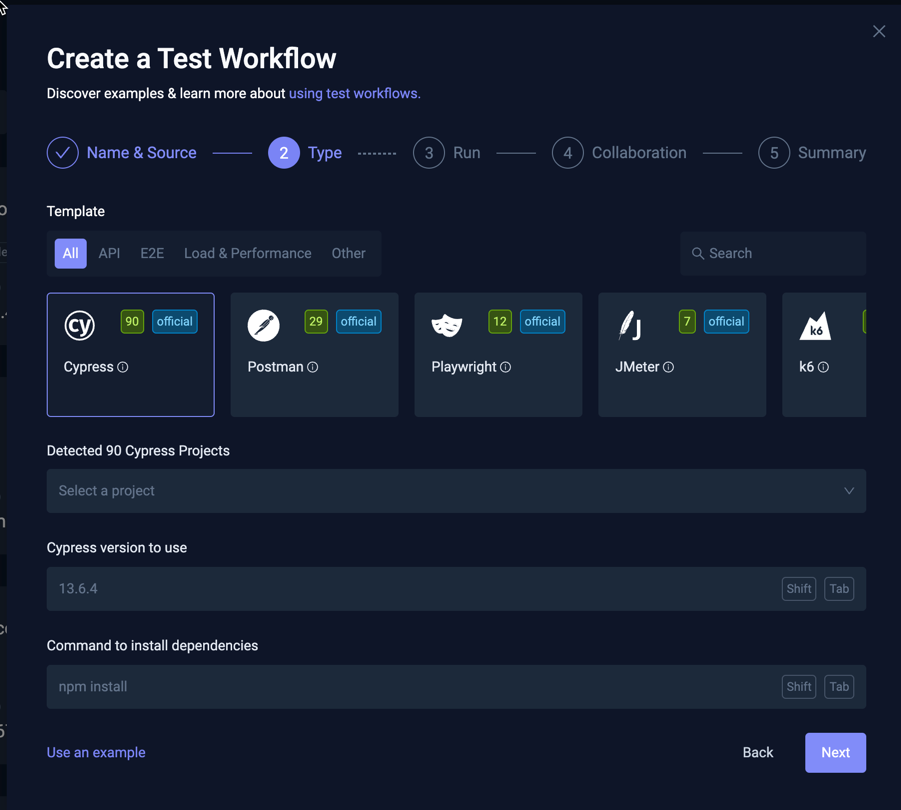
Task: Click the Cypress version input field
Action: pyautogui.click(x=400, y=588)
